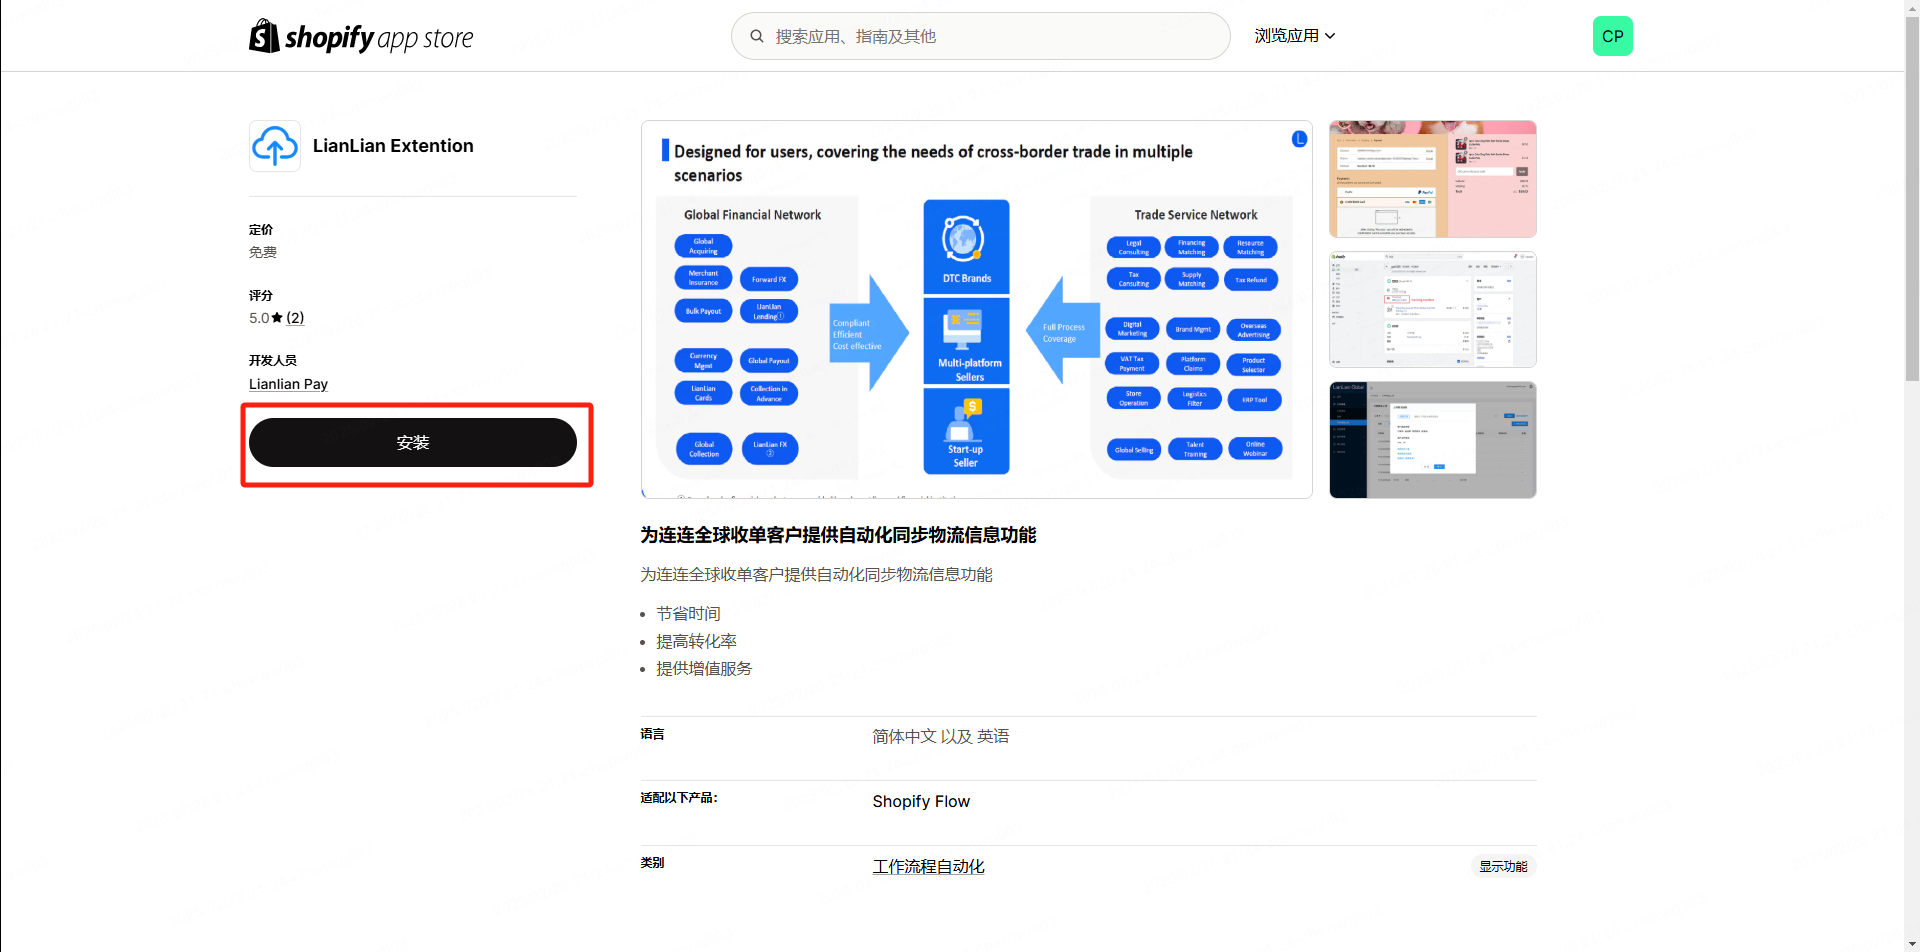Expand the 浏览应用 browse menu

tap(1295, 36)
